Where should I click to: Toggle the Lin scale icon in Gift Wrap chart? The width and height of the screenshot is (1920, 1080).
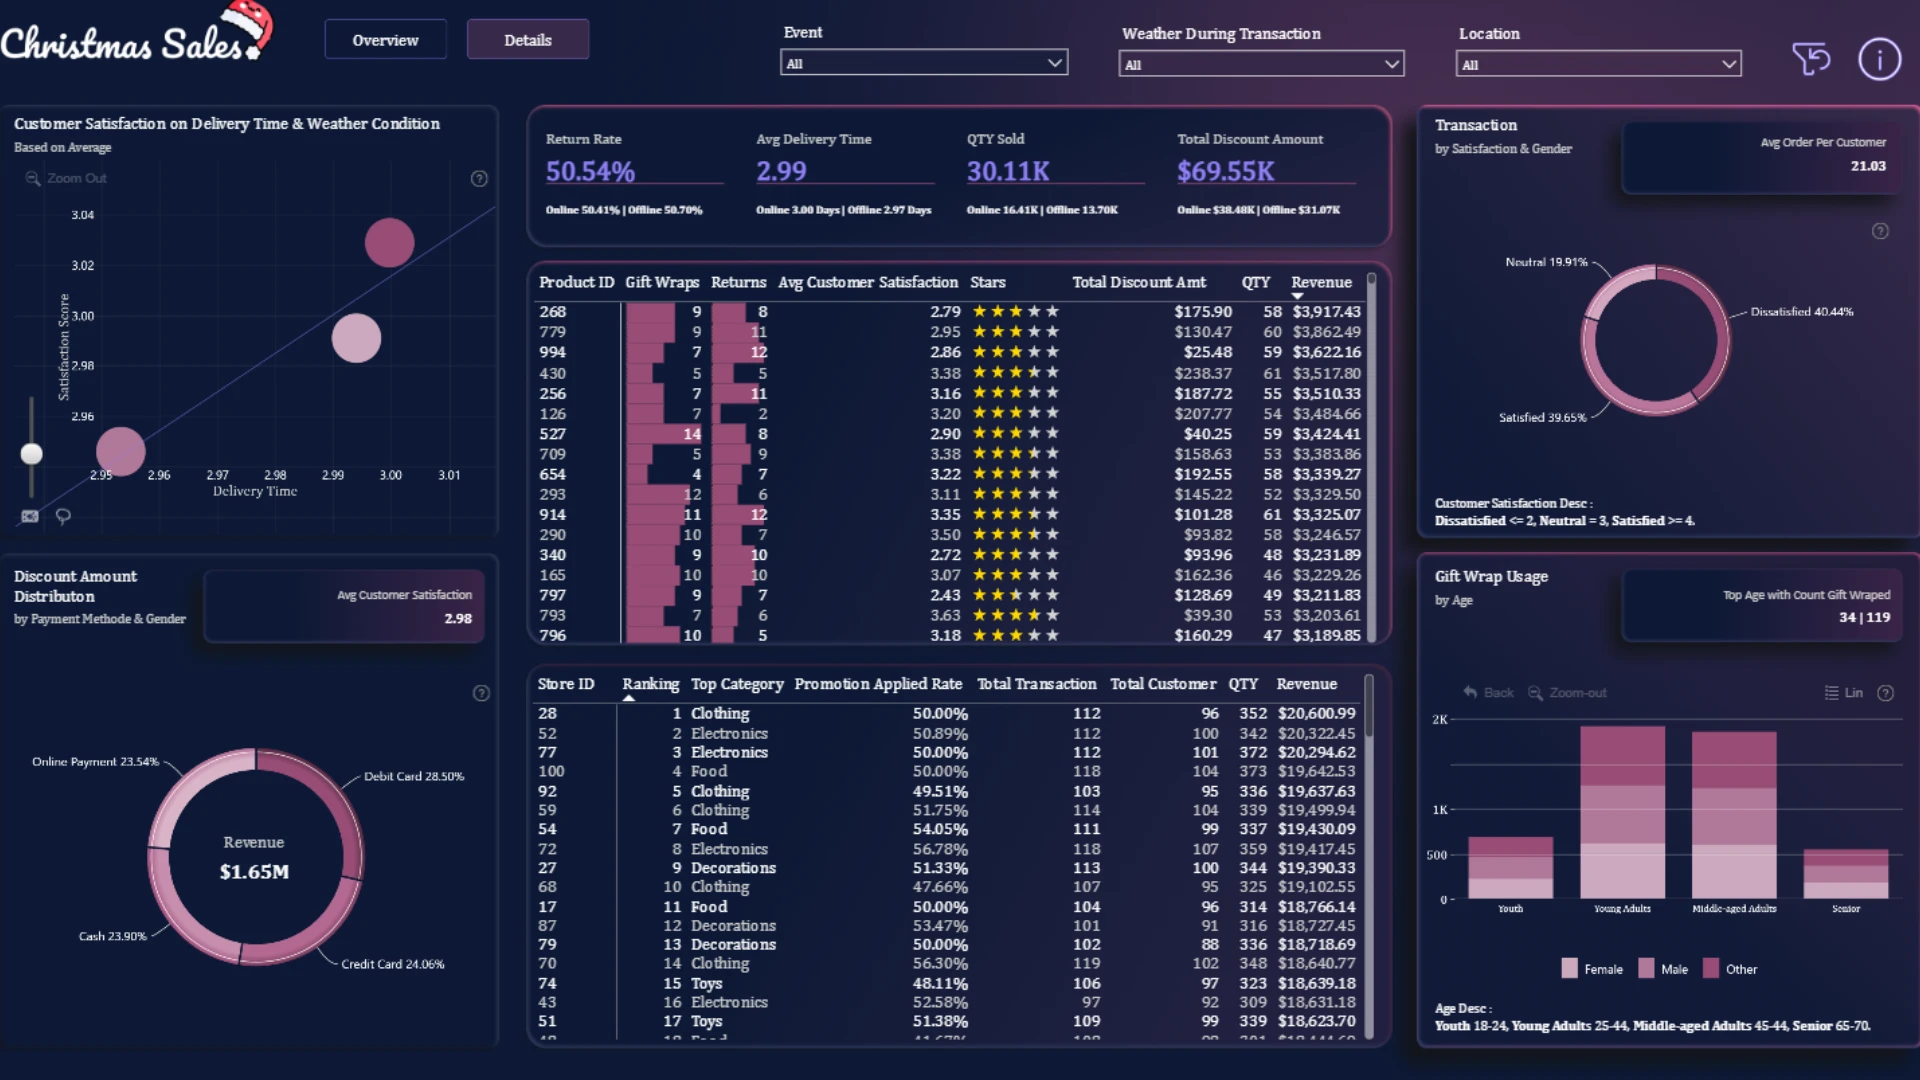point(1831,693)
